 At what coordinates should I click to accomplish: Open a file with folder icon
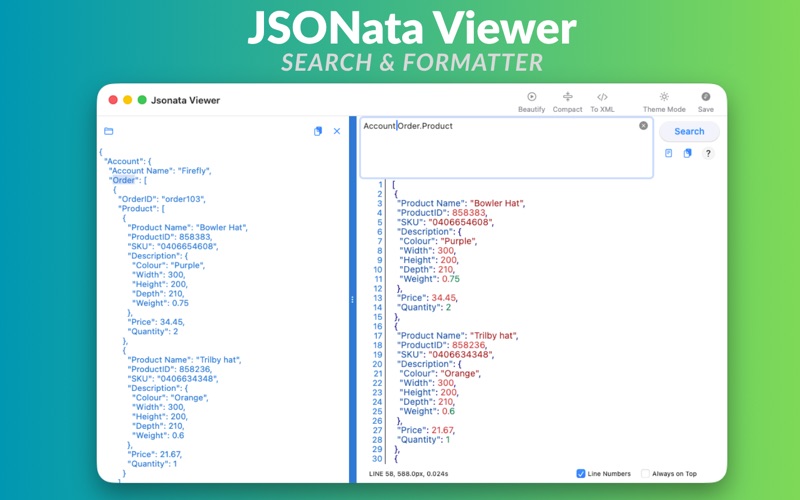tap(109, 131)
